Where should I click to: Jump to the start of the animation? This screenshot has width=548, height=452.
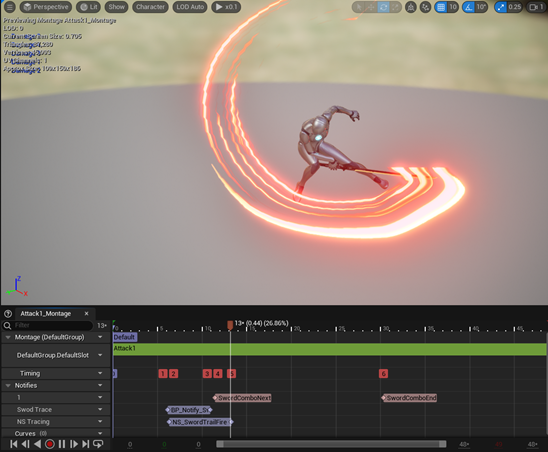click(14, 444)
